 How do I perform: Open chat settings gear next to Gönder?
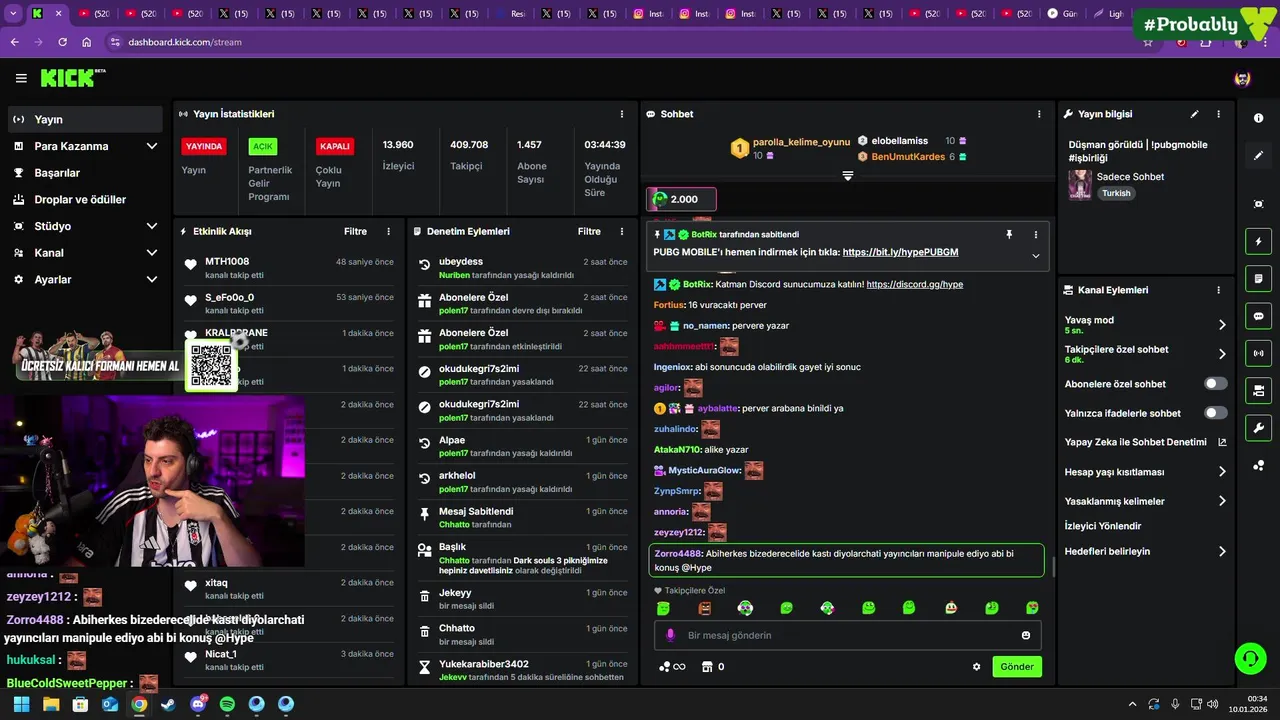[977, 667]
